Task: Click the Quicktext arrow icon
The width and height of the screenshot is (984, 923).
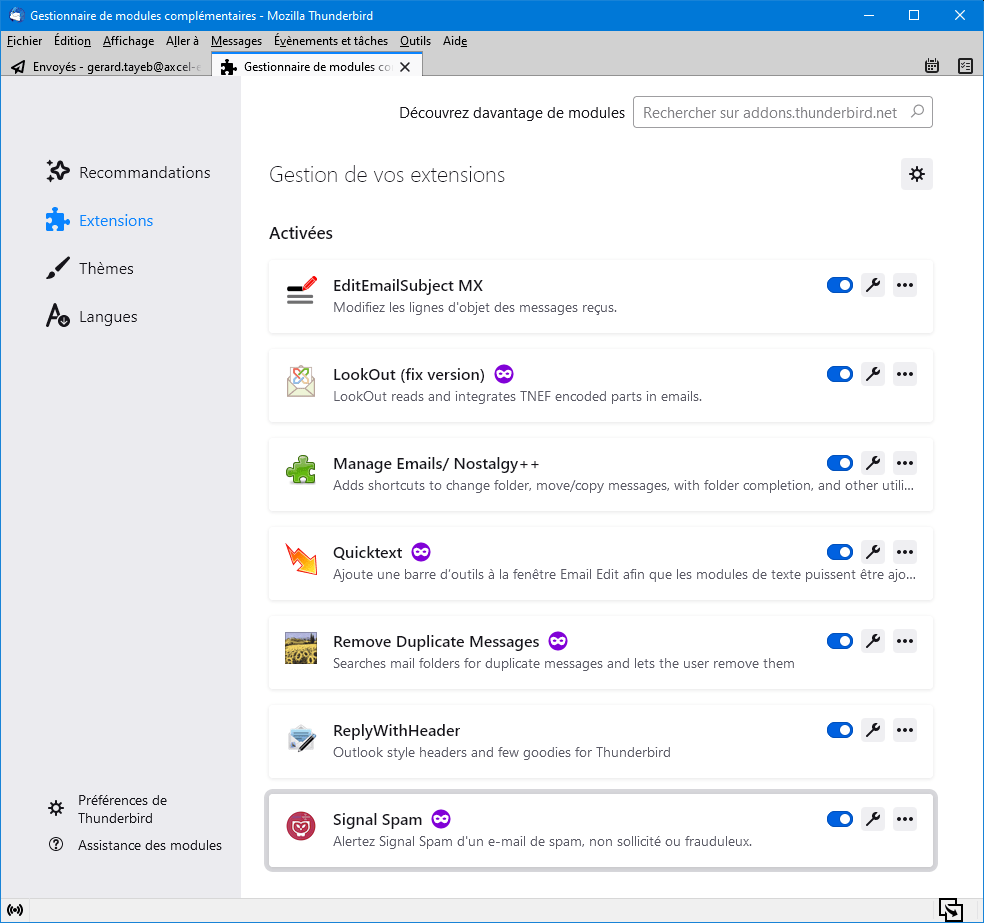Action: (x=301, y=559)
